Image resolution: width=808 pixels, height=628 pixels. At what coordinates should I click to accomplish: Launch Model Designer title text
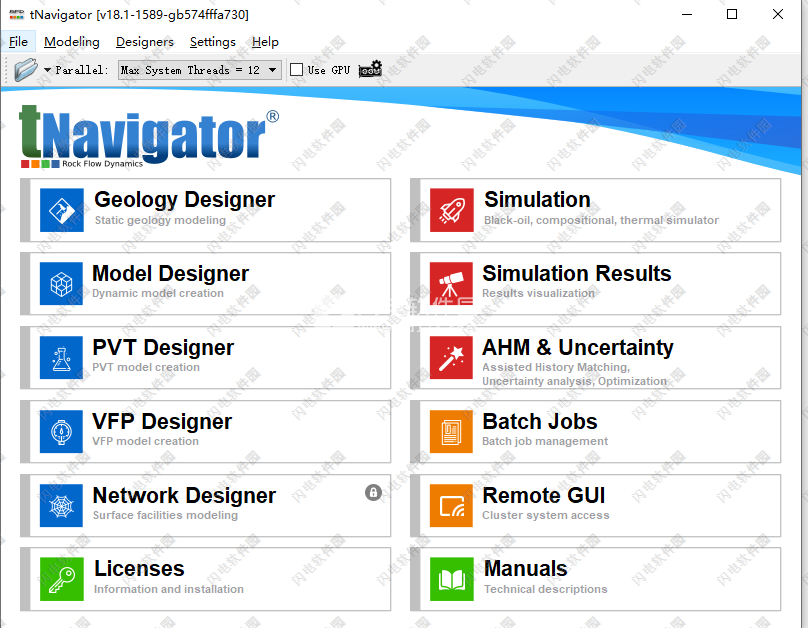tap(171, 274)
